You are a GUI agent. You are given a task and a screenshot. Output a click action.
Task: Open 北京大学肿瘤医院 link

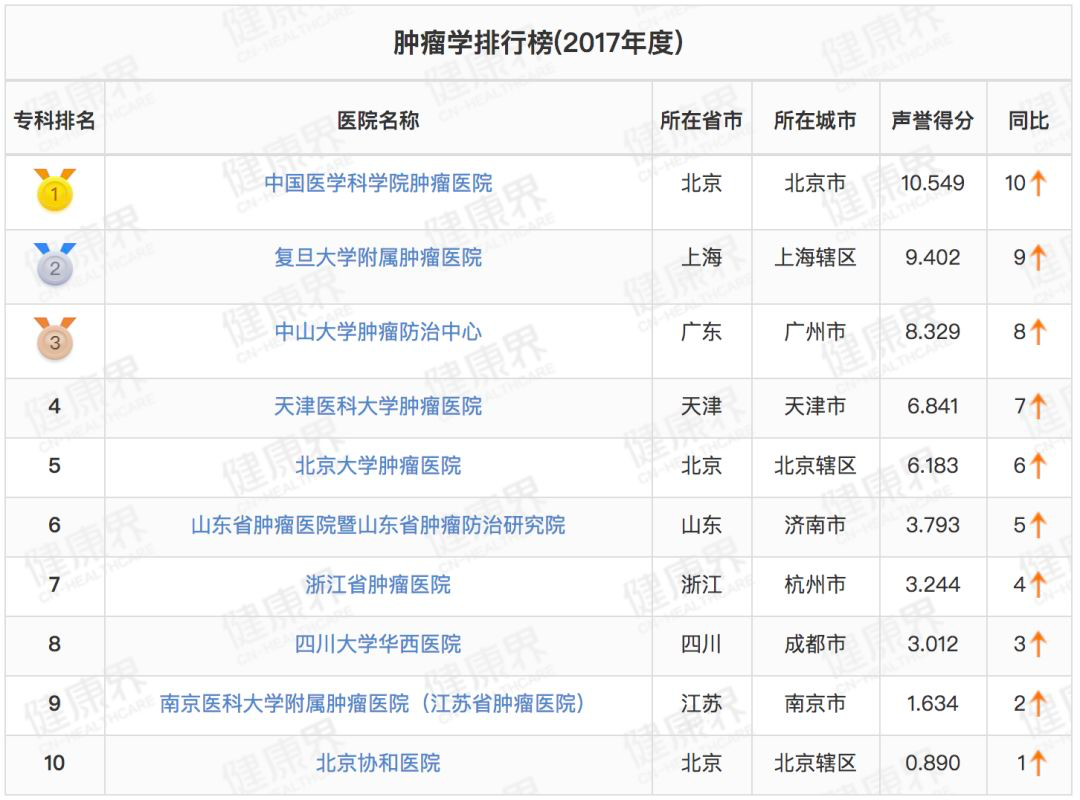(x=378, y=466)
